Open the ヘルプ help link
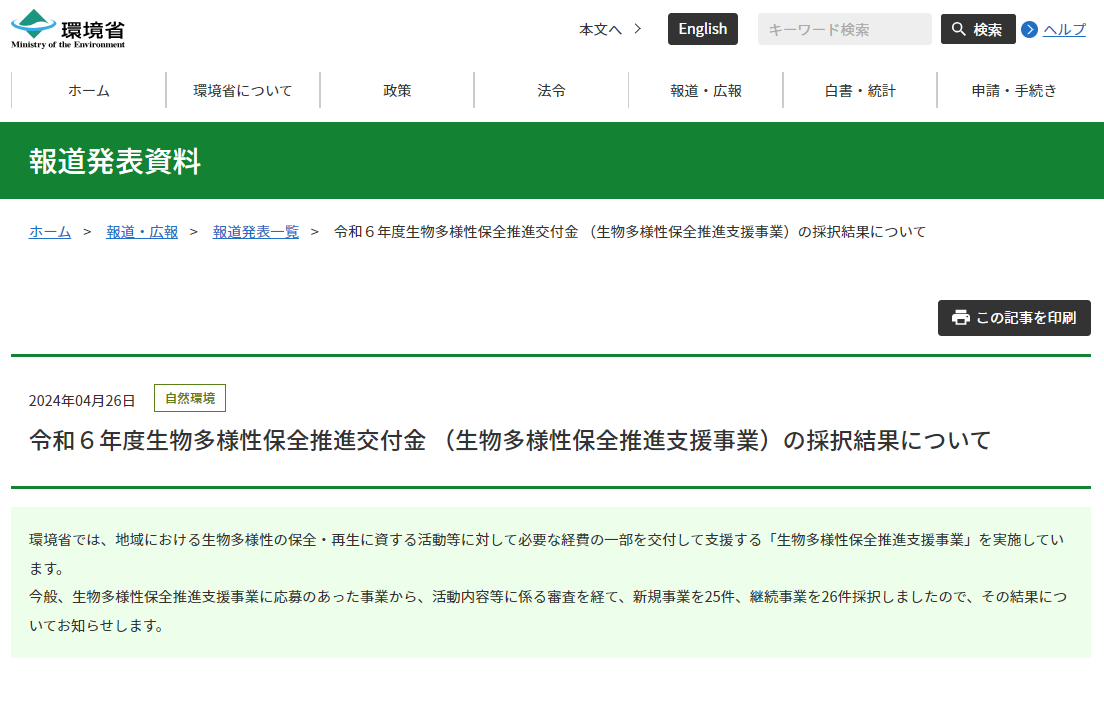Image resolution: width=1104 pixels, height=706 pixels. [x=1064, y=29]
